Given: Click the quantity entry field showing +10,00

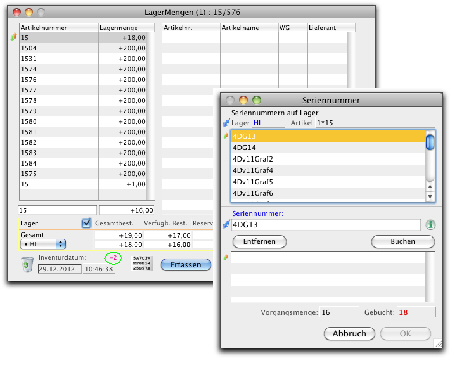Looking at the screenshot, I should 127,210.
